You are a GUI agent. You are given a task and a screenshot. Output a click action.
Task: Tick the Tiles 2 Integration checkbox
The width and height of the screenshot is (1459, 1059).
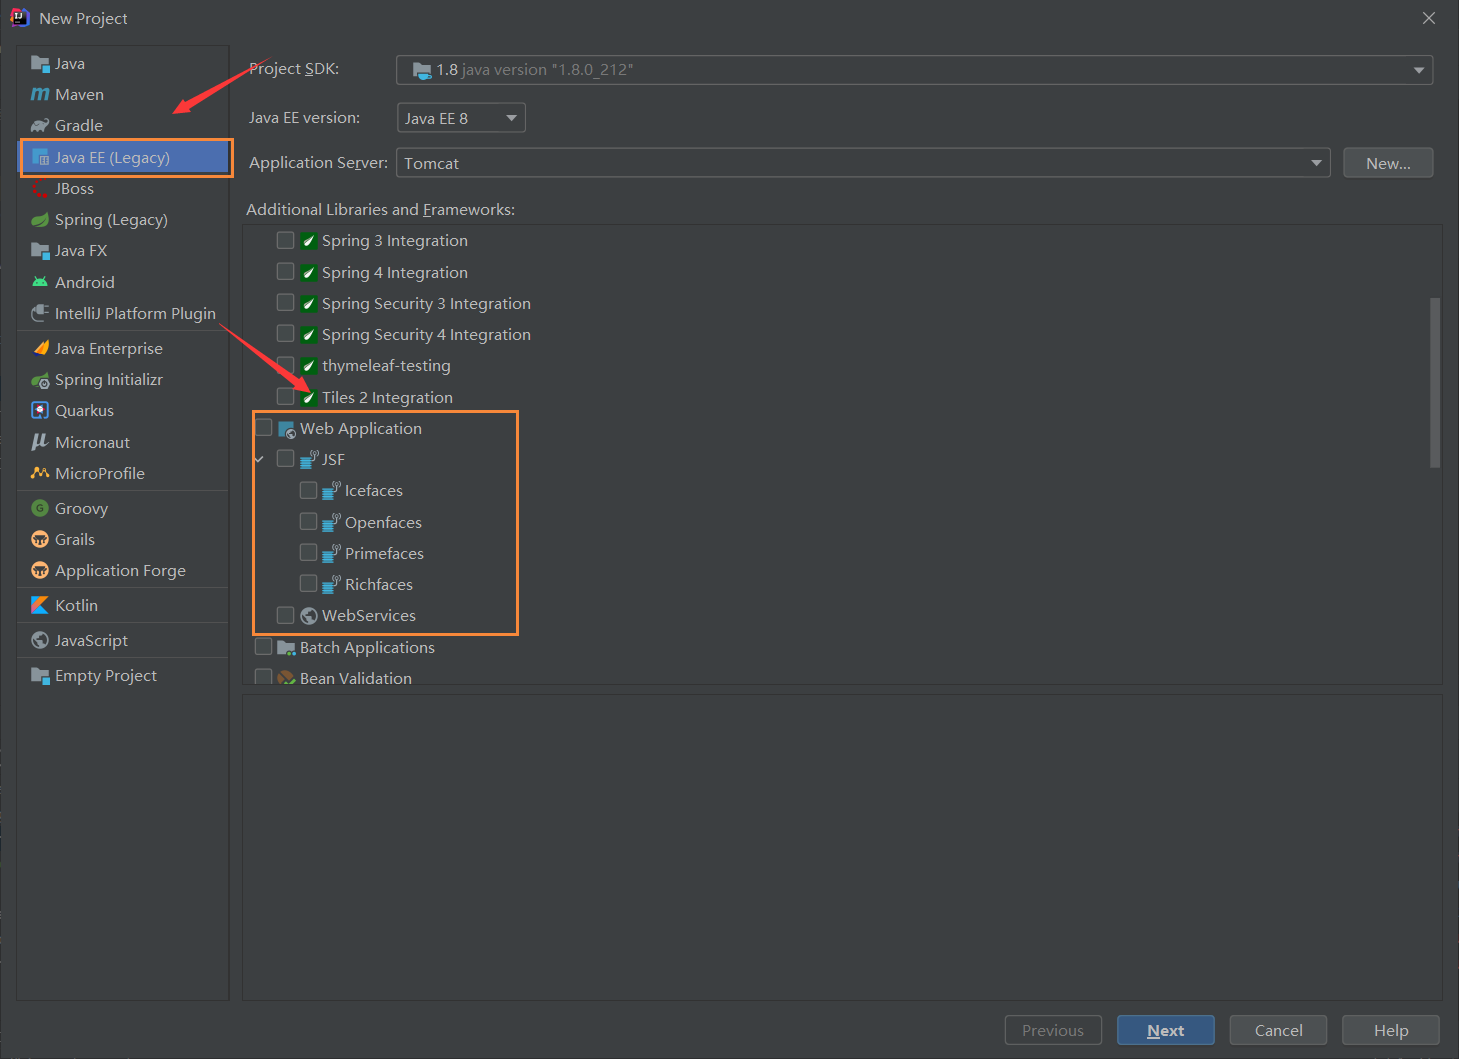[x=285, y=397]
